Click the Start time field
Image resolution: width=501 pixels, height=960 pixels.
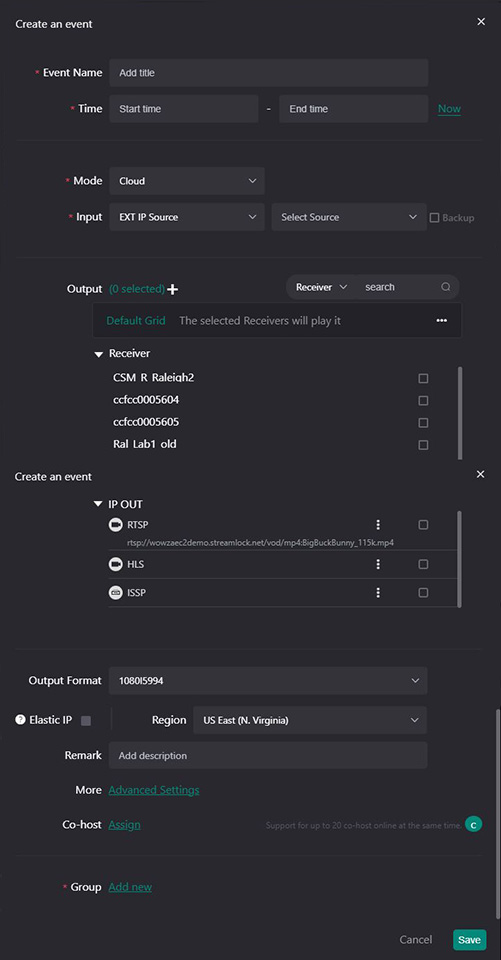point(184,109)
